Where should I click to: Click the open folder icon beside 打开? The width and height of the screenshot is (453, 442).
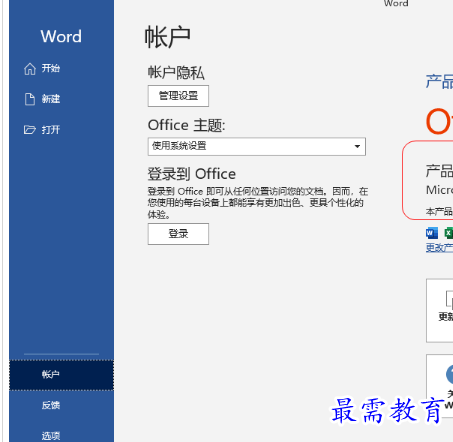[30, 129]
